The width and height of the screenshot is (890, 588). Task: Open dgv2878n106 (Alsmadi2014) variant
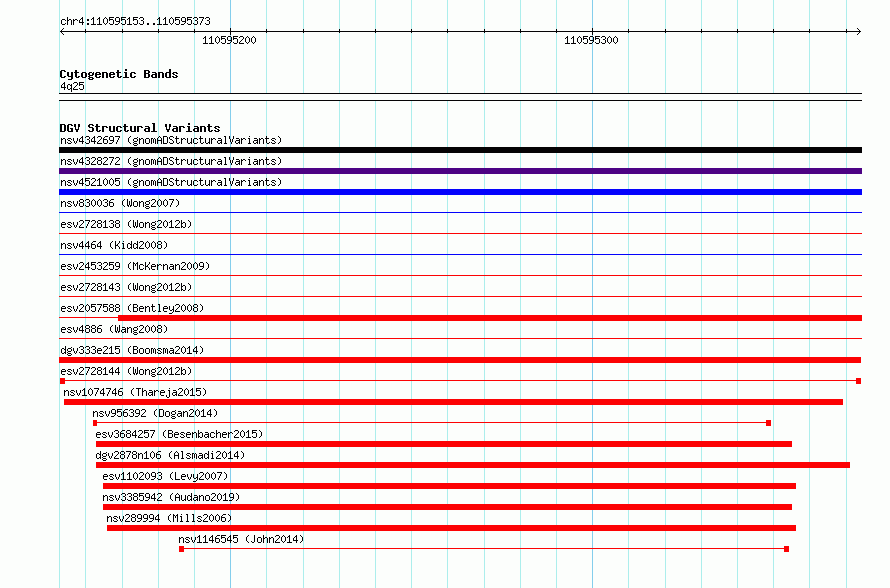170,455
